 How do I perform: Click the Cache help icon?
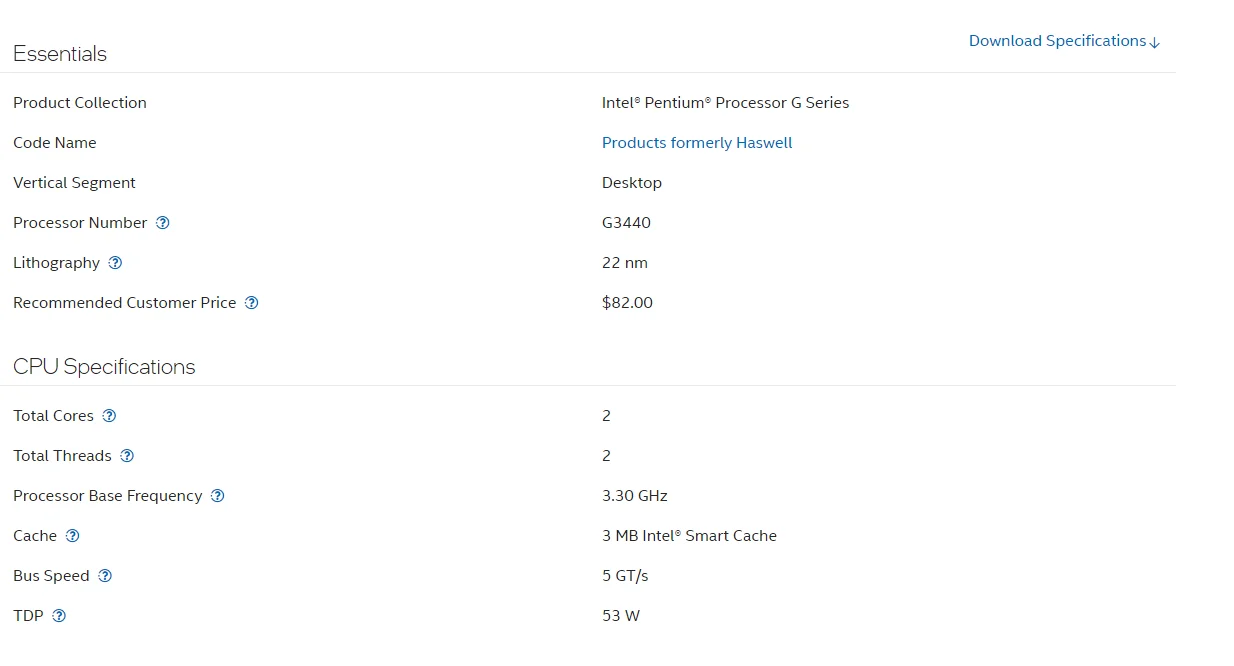(72, 536)
